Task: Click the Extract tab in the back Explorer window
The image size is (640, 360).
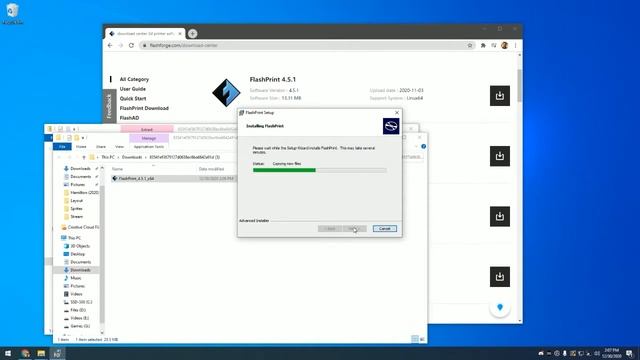Action: click(x=147, y=129)
